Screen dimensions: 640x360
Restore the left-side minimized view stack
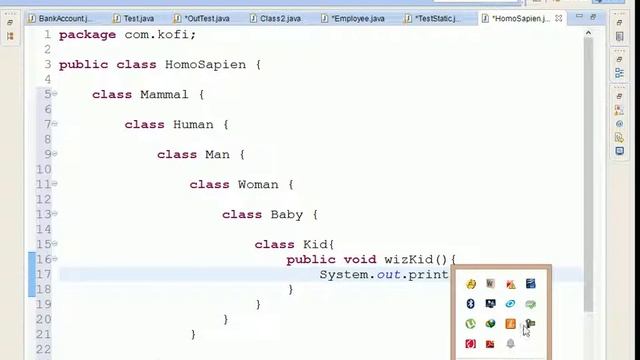10,22
